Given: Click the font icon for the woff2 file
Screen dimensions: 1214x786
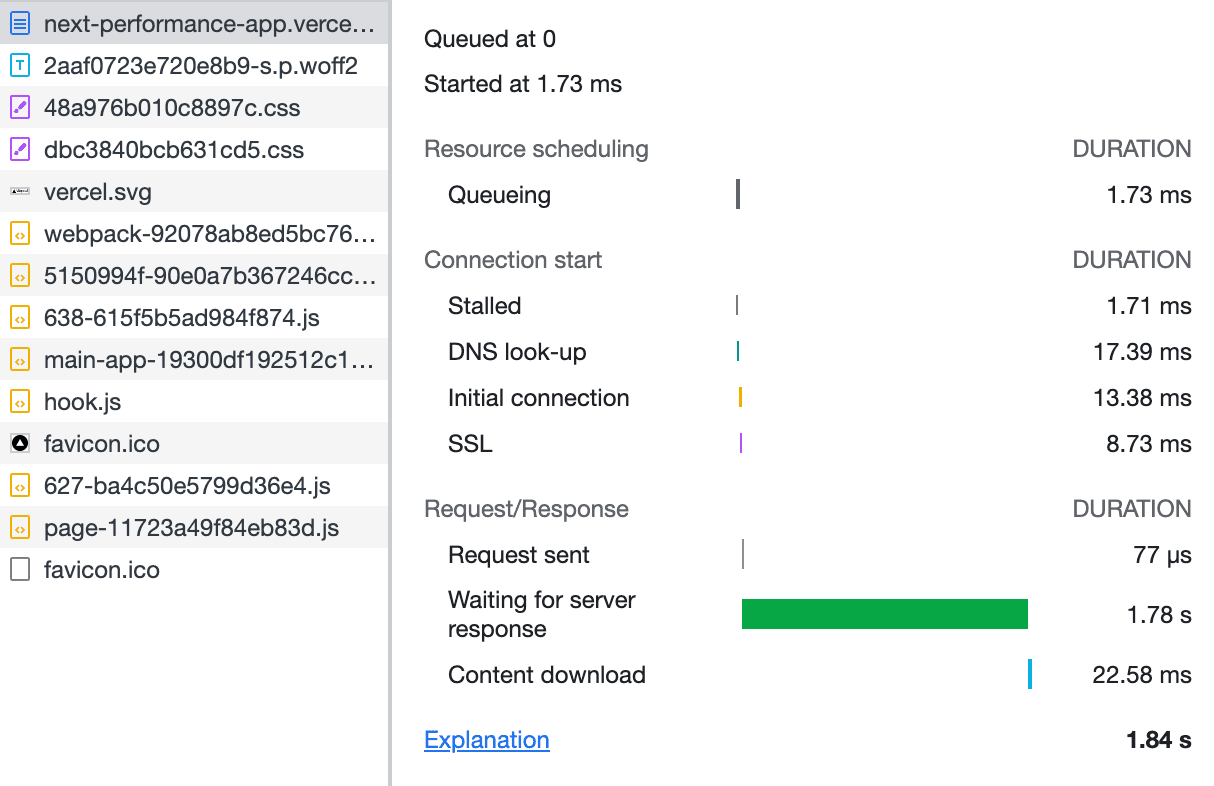Looking at the screenshot, I should (x=20, y=66).
